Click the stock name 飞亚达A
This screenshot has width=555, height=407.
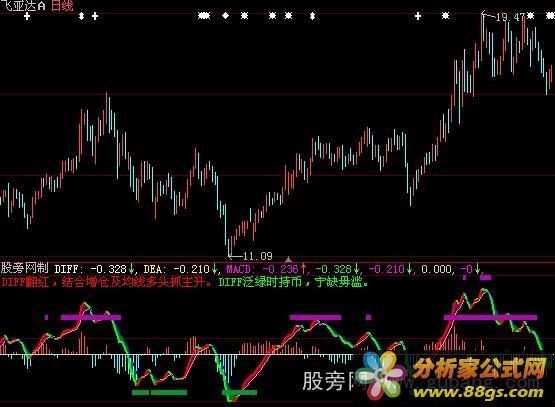23,5
